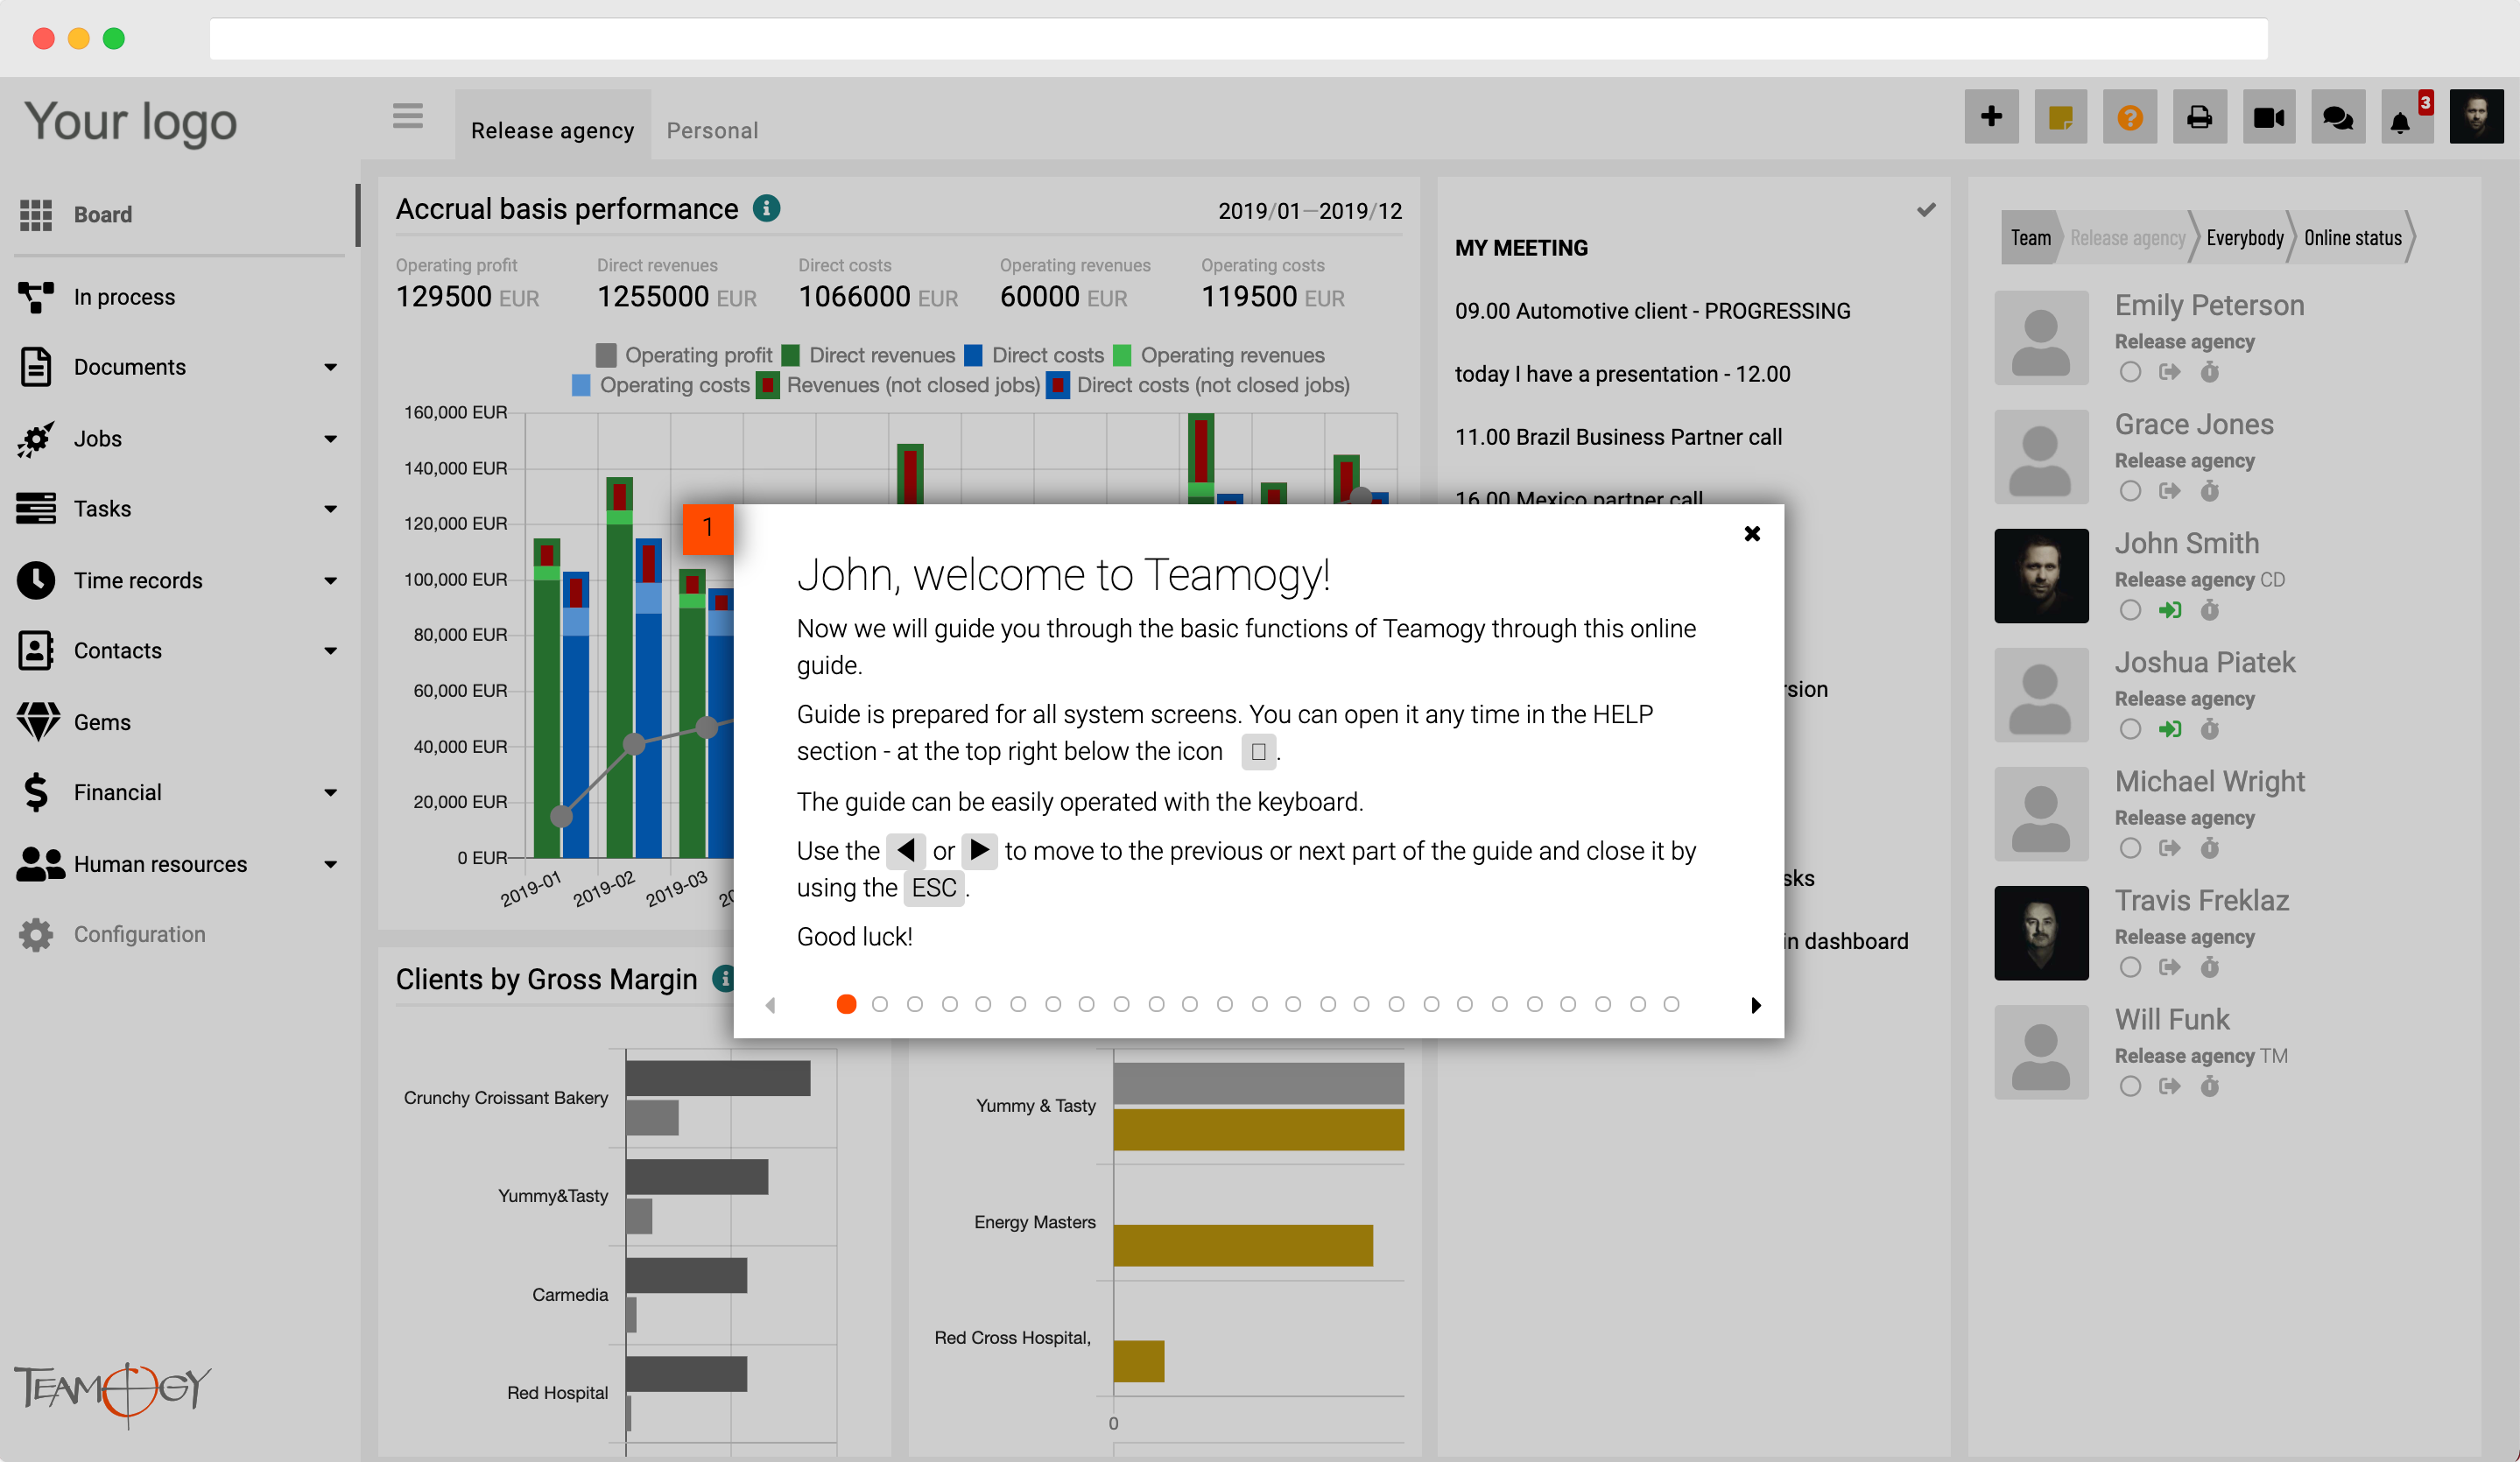Click the info icon beside Clients by Gross Margin
This screenshot has height=1462, width=2520.
coord(724,978)
